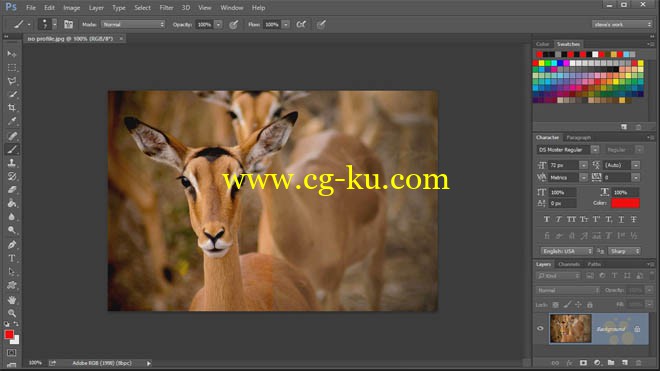Select the Paint Bucket tool

[x=11, y=203]
